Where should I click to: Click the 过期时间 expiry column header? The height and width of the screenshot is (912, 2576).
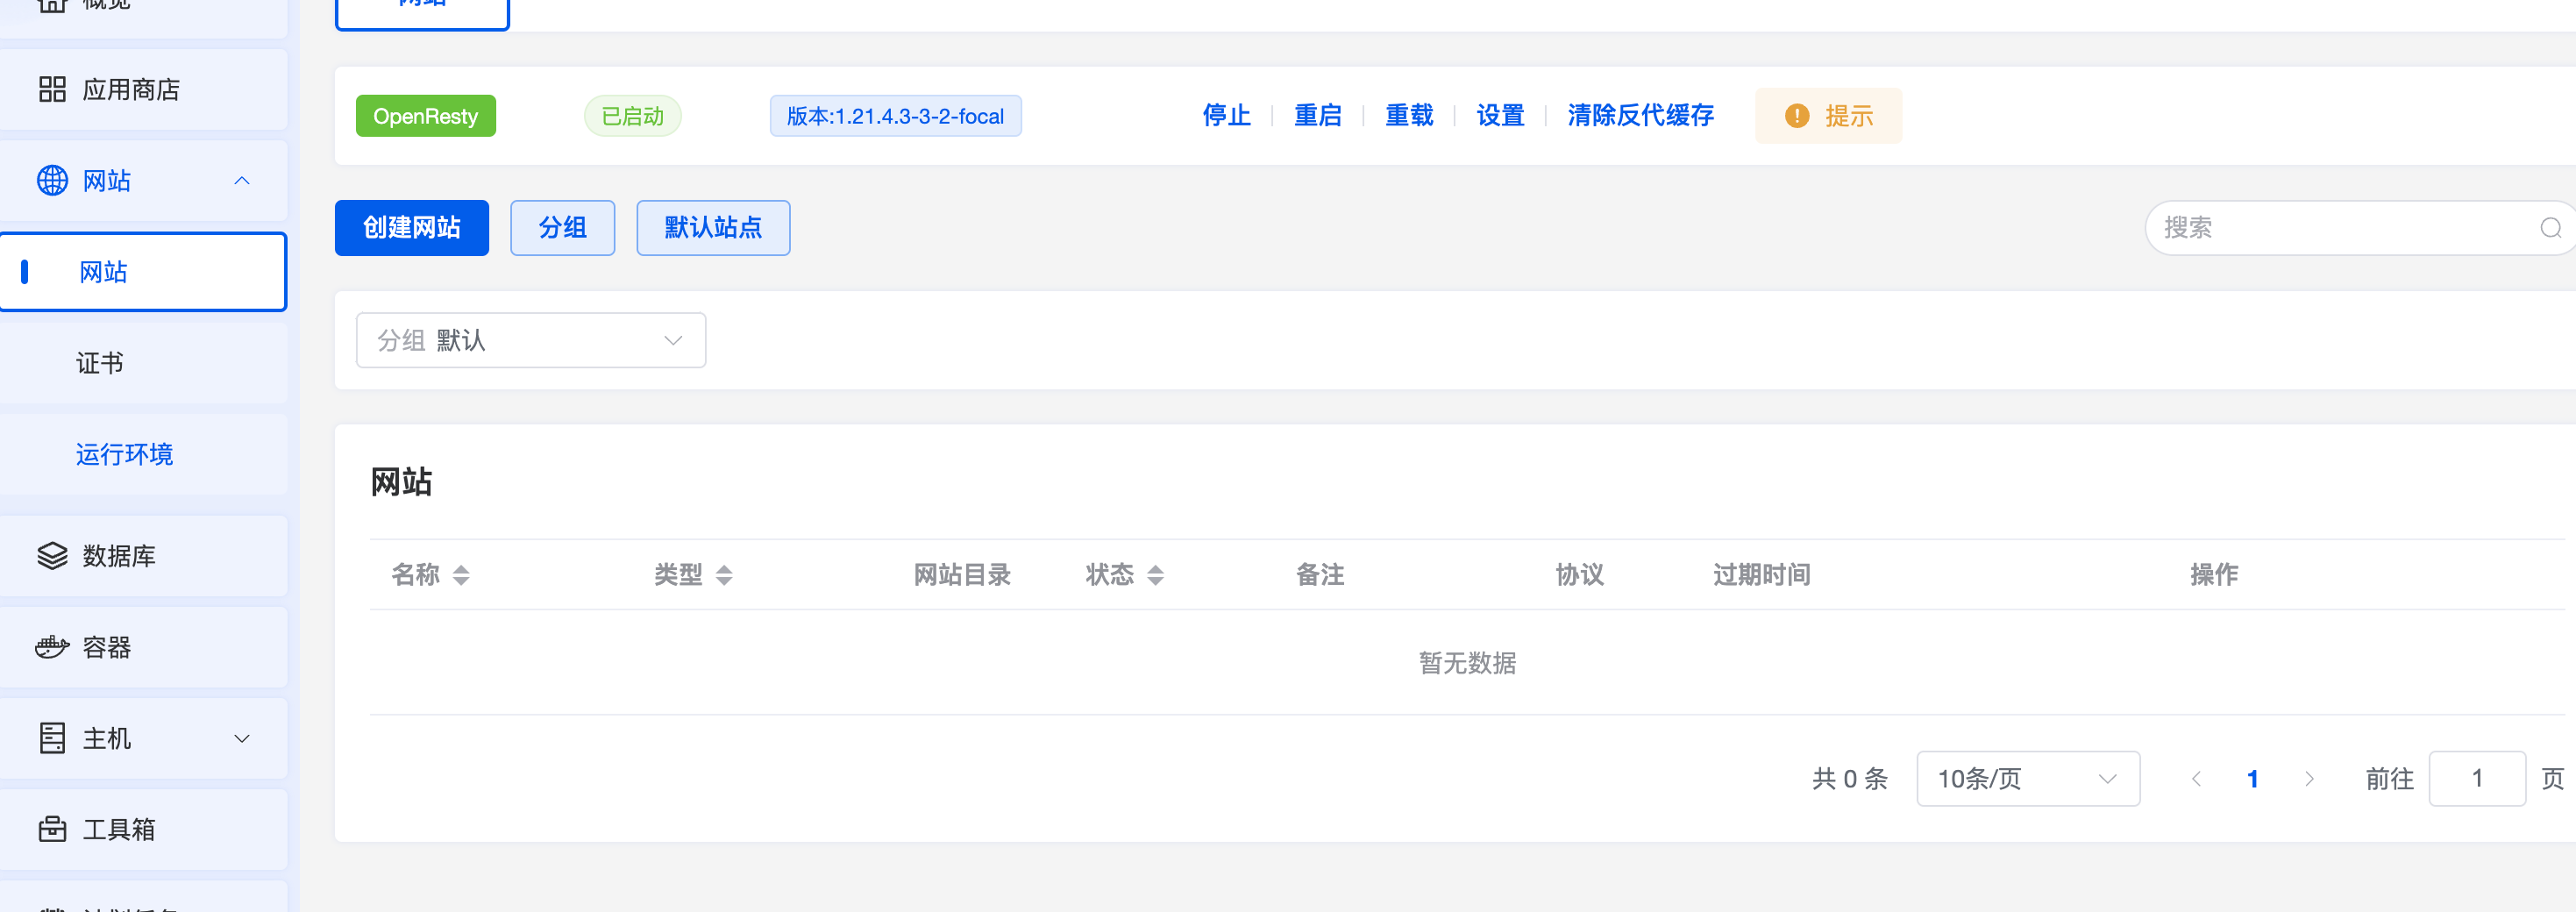(x=1762, y=575)
